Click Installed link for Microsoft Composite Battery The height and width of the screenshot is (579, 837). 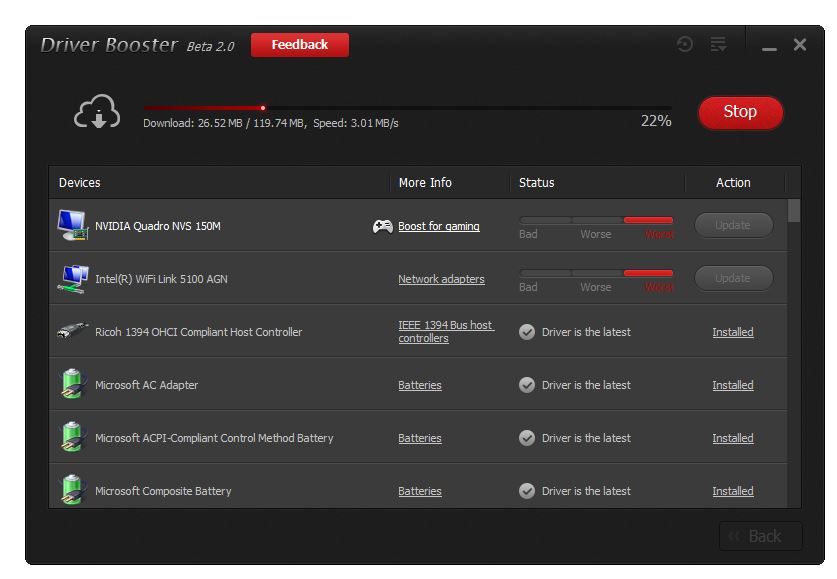click(733, 491)
